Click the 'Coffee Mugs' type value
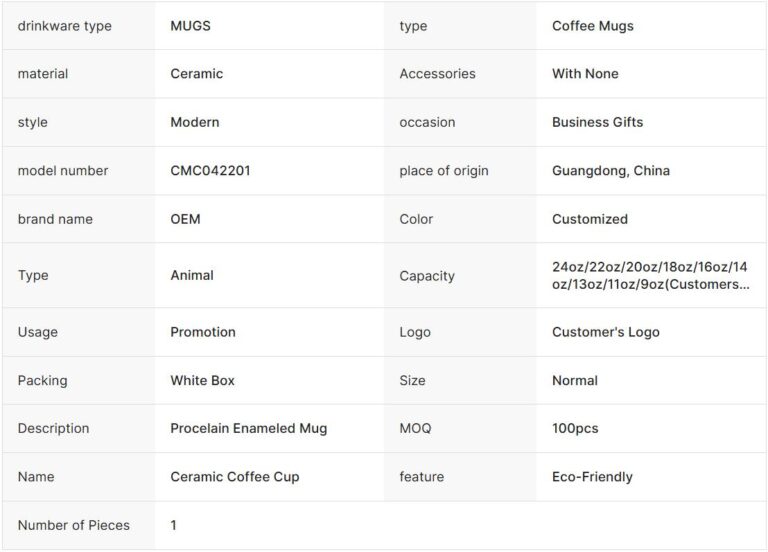 pyautogui.click(x=592, y=26)
